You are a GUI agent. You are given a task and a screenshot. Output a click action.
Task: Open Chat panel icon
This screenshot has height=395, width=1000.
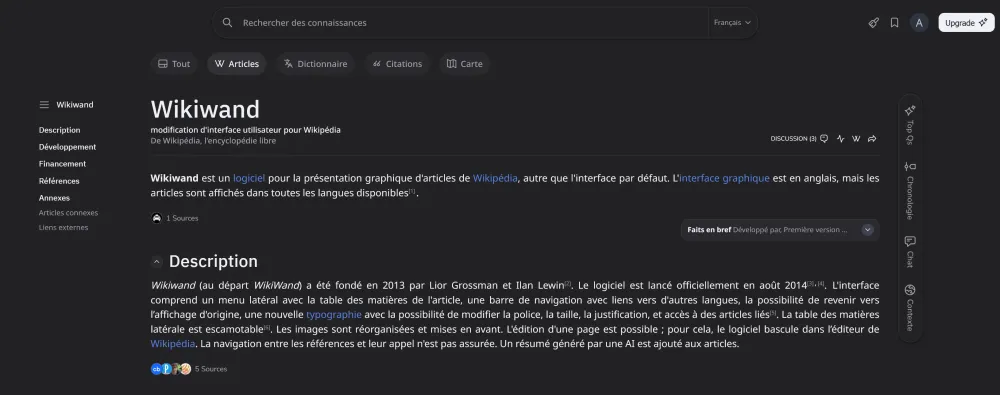[910, 242]
